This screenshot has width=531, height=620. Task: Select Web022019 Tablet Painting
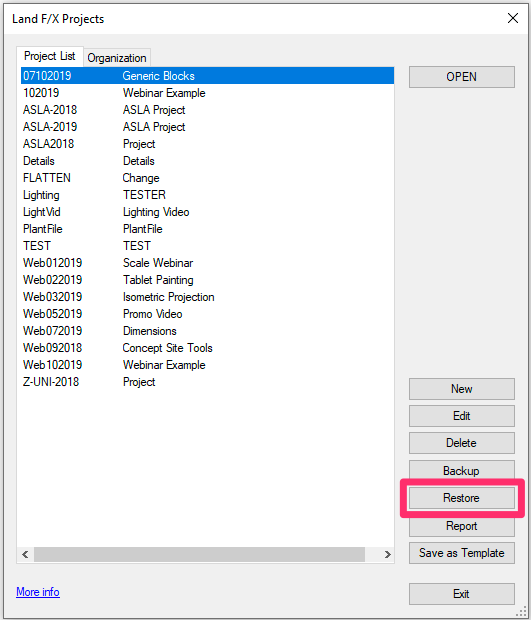coord(207,280)
